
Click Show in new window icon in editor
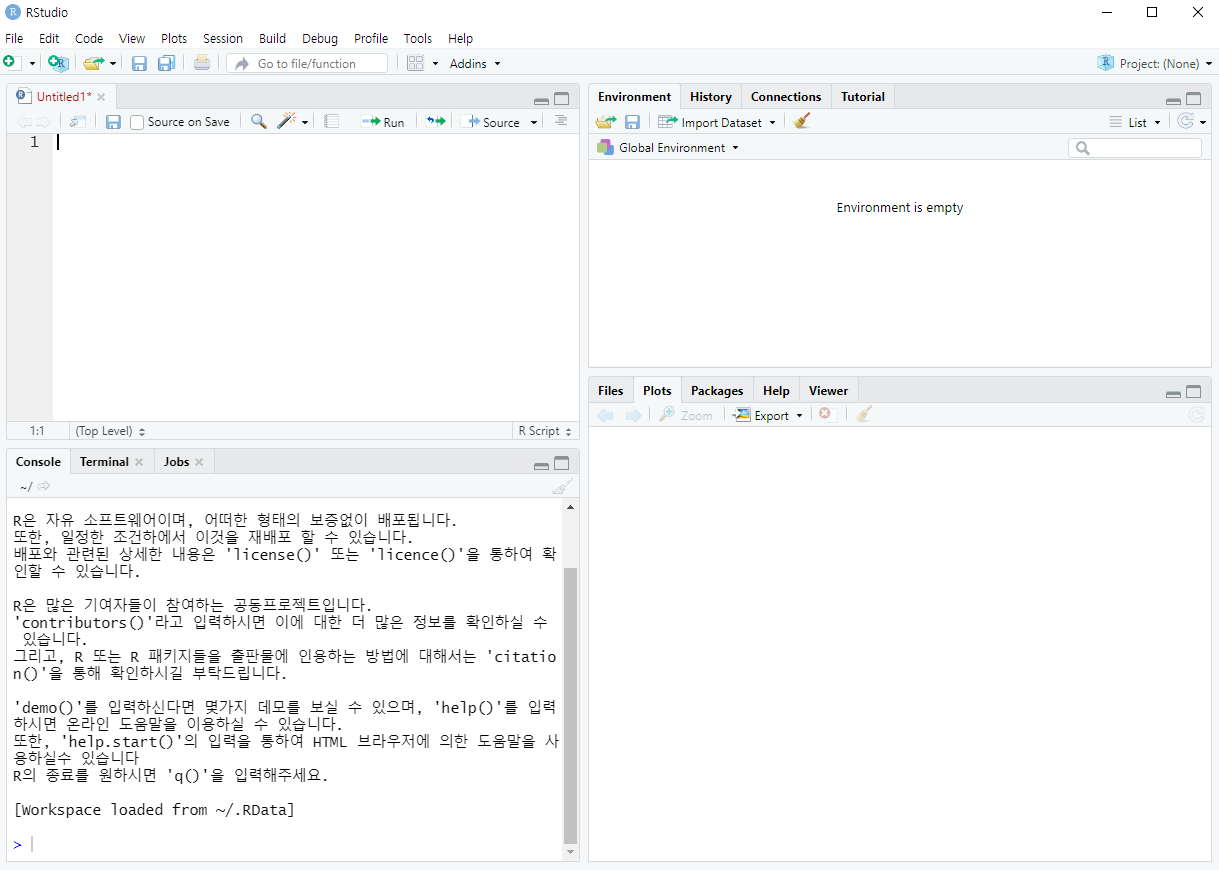coord(78,121)
